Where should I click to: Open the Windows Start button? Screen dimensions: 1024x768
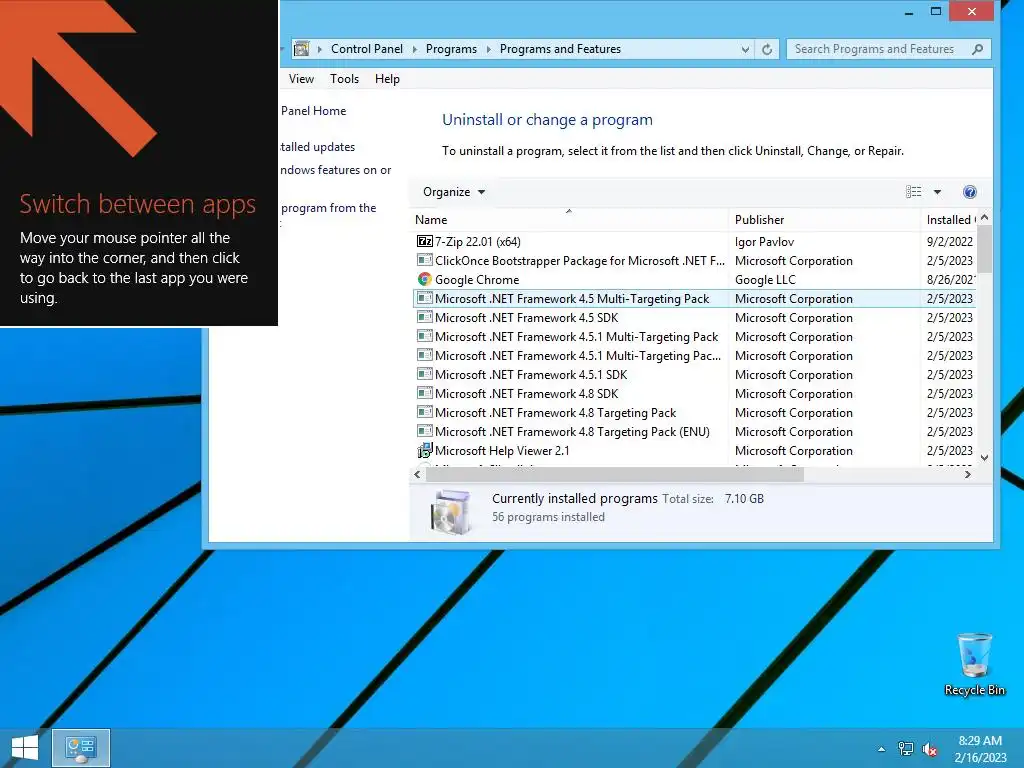point(25,748)
